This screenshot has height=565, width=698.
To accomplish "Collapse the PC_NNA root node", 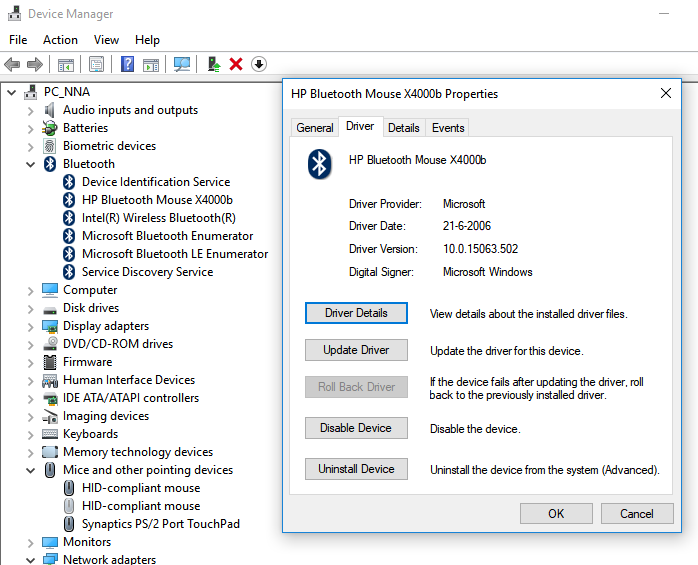I will [12, 93].
